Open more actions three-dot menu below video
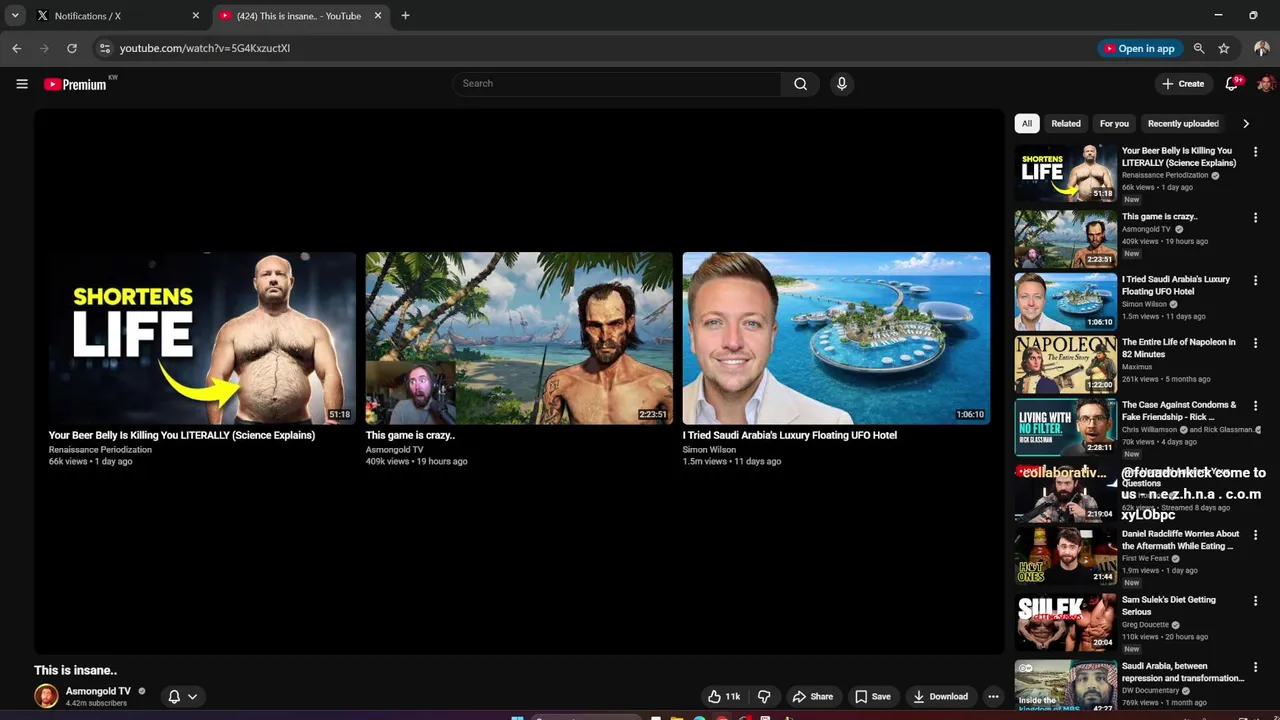This screenshot has width=1280, height=720. (x=993, y=696)
